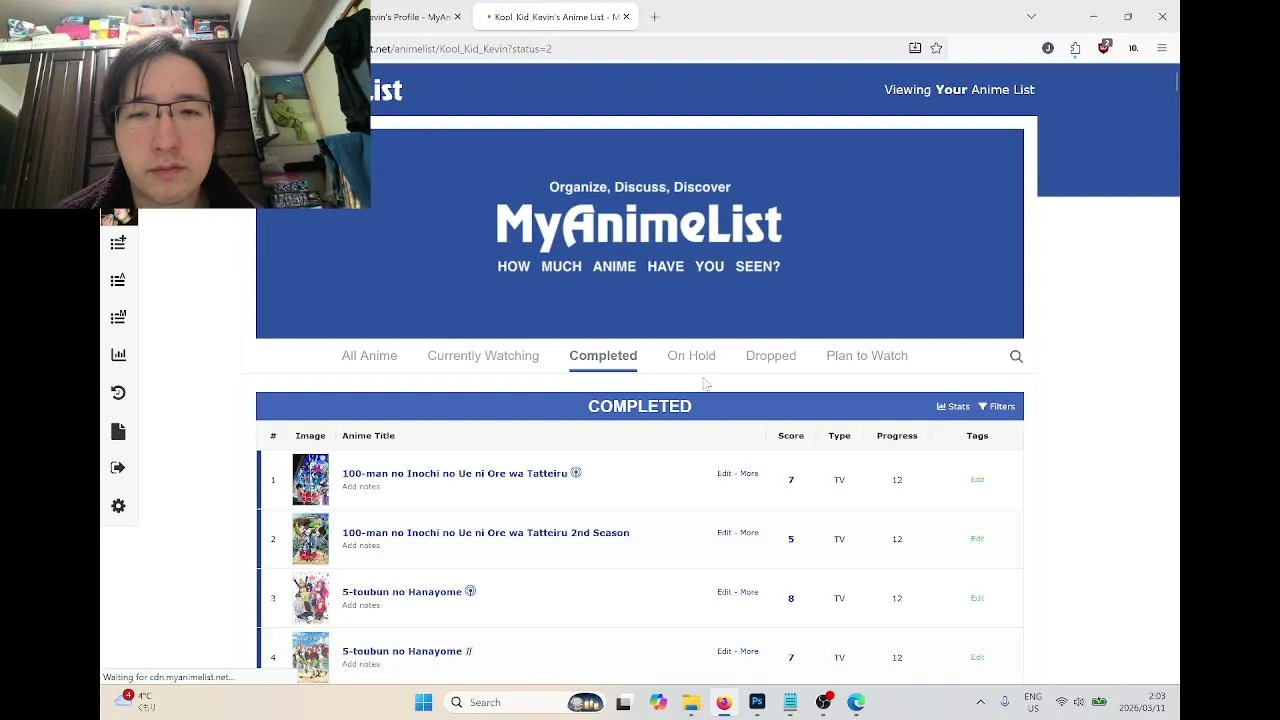The height and width of the screenshot is (720, 1280).
Task: Switch to the Currently Watching tab
Action: pyautogui.click(x=483, y=356)
